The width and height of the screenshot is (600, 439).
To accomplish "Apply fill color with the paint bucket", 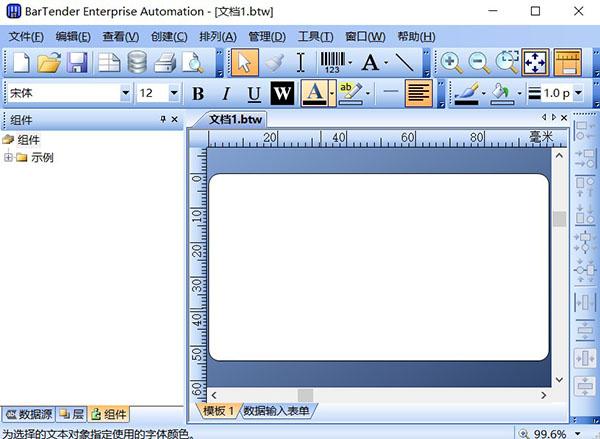I will pos(502,93).
